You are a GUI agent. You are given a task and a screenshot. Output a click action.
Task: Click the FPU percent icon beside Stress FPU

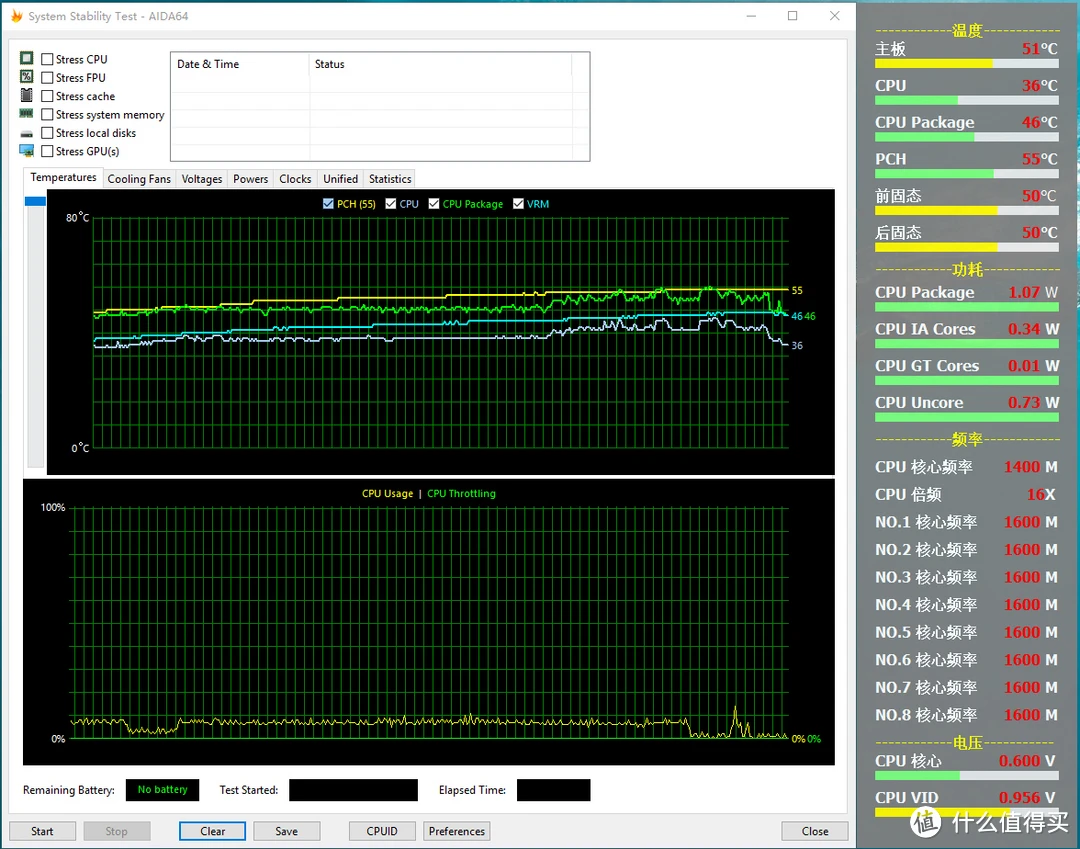click(26, 76)
